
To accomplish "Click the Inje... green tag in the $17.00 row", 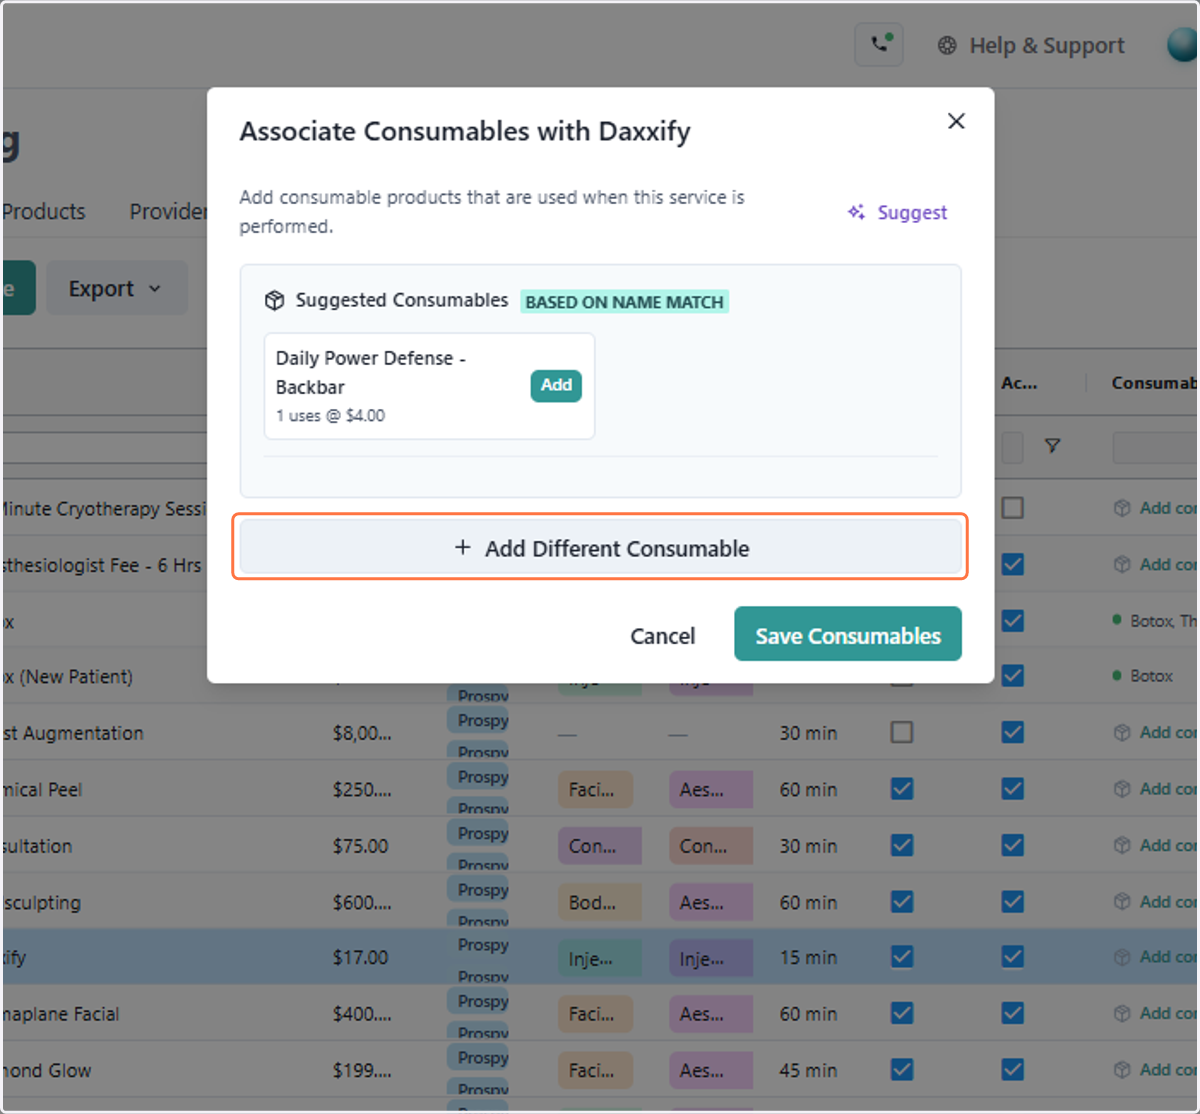I will [600, 958].
